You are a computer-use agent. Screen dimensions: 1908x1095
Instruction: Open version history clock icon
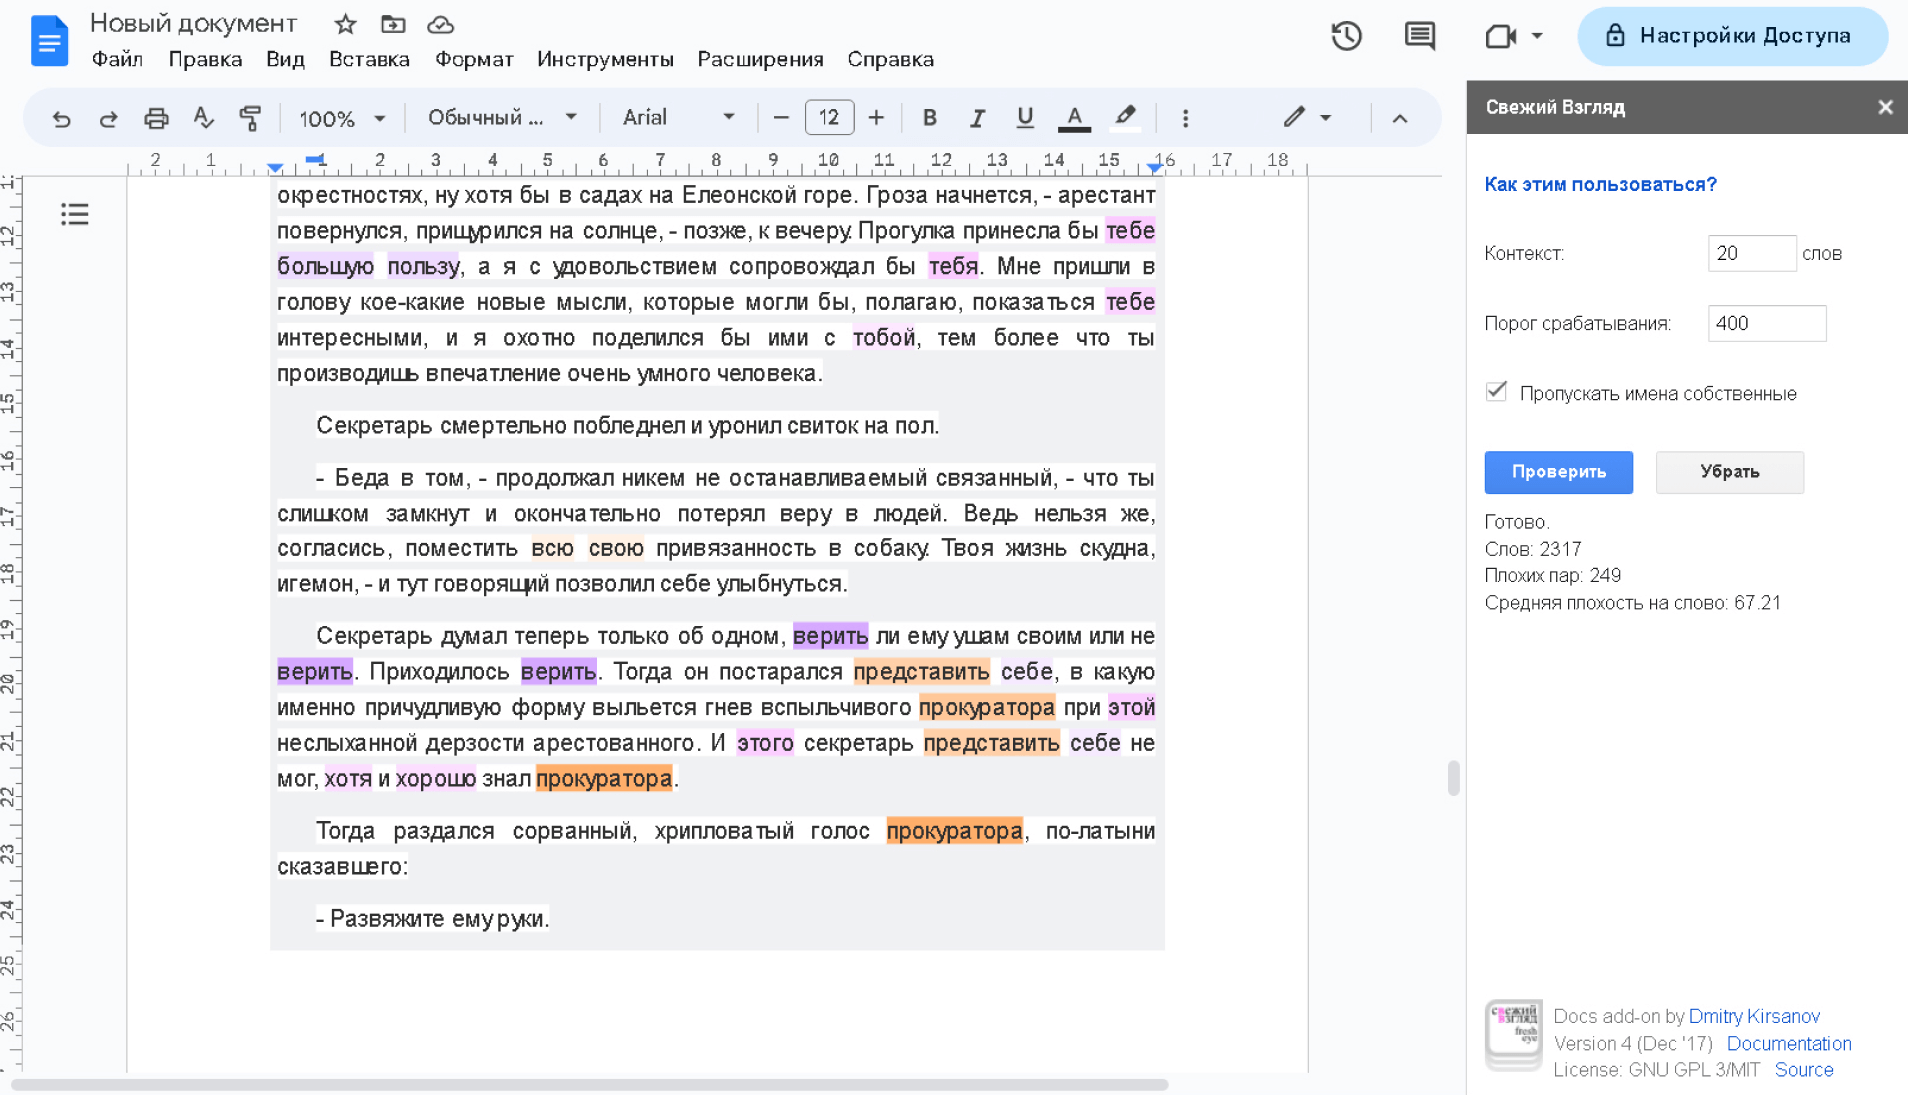coord(1346,37)
